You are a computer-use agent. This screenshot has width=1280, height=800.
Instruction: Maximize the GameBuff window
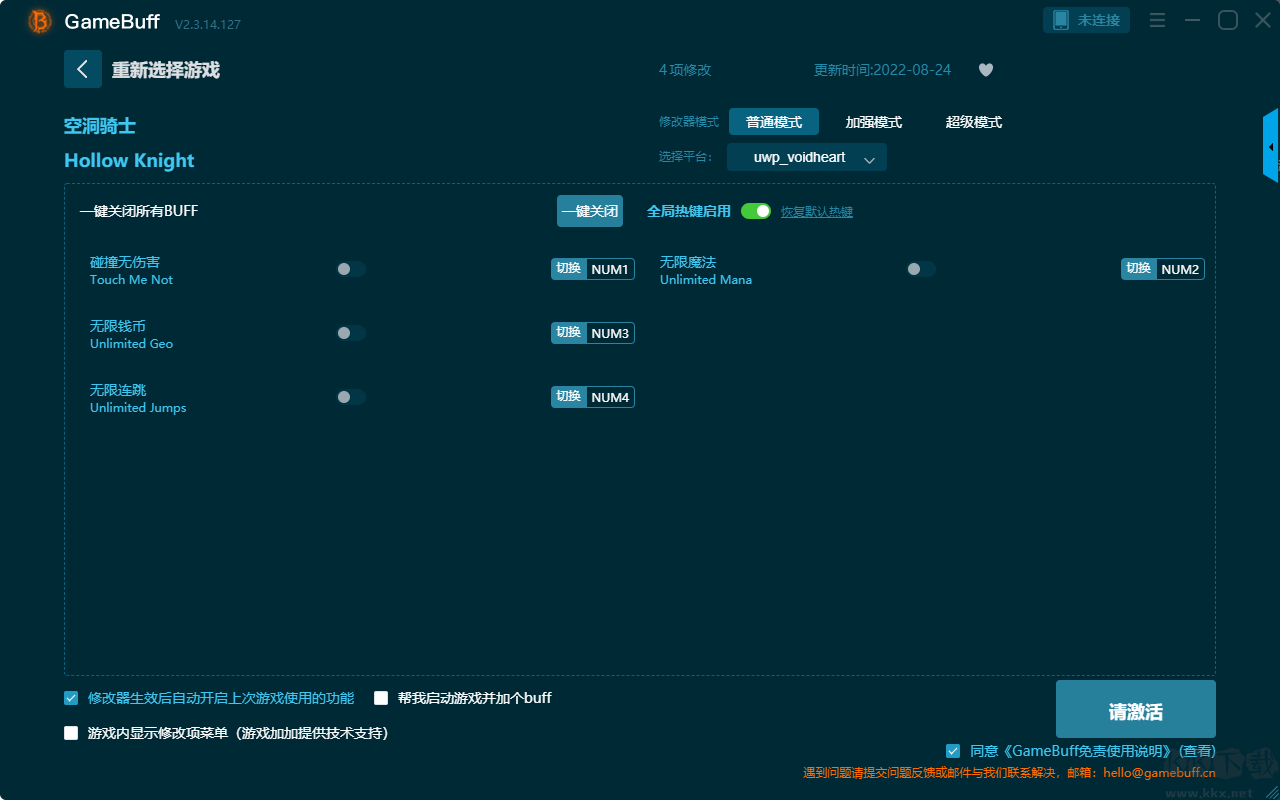coord(1227,21)
